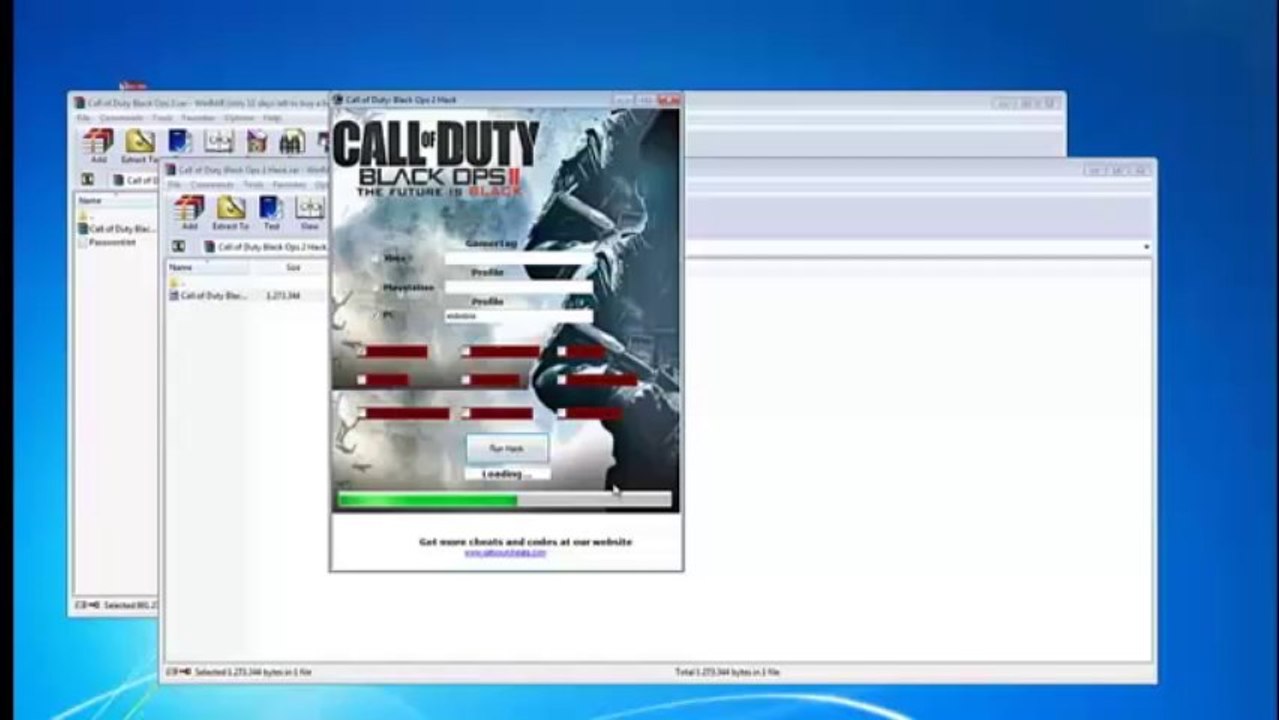
Task: Tick middle checkbox in second row of hack options
Action: point(466,381)
